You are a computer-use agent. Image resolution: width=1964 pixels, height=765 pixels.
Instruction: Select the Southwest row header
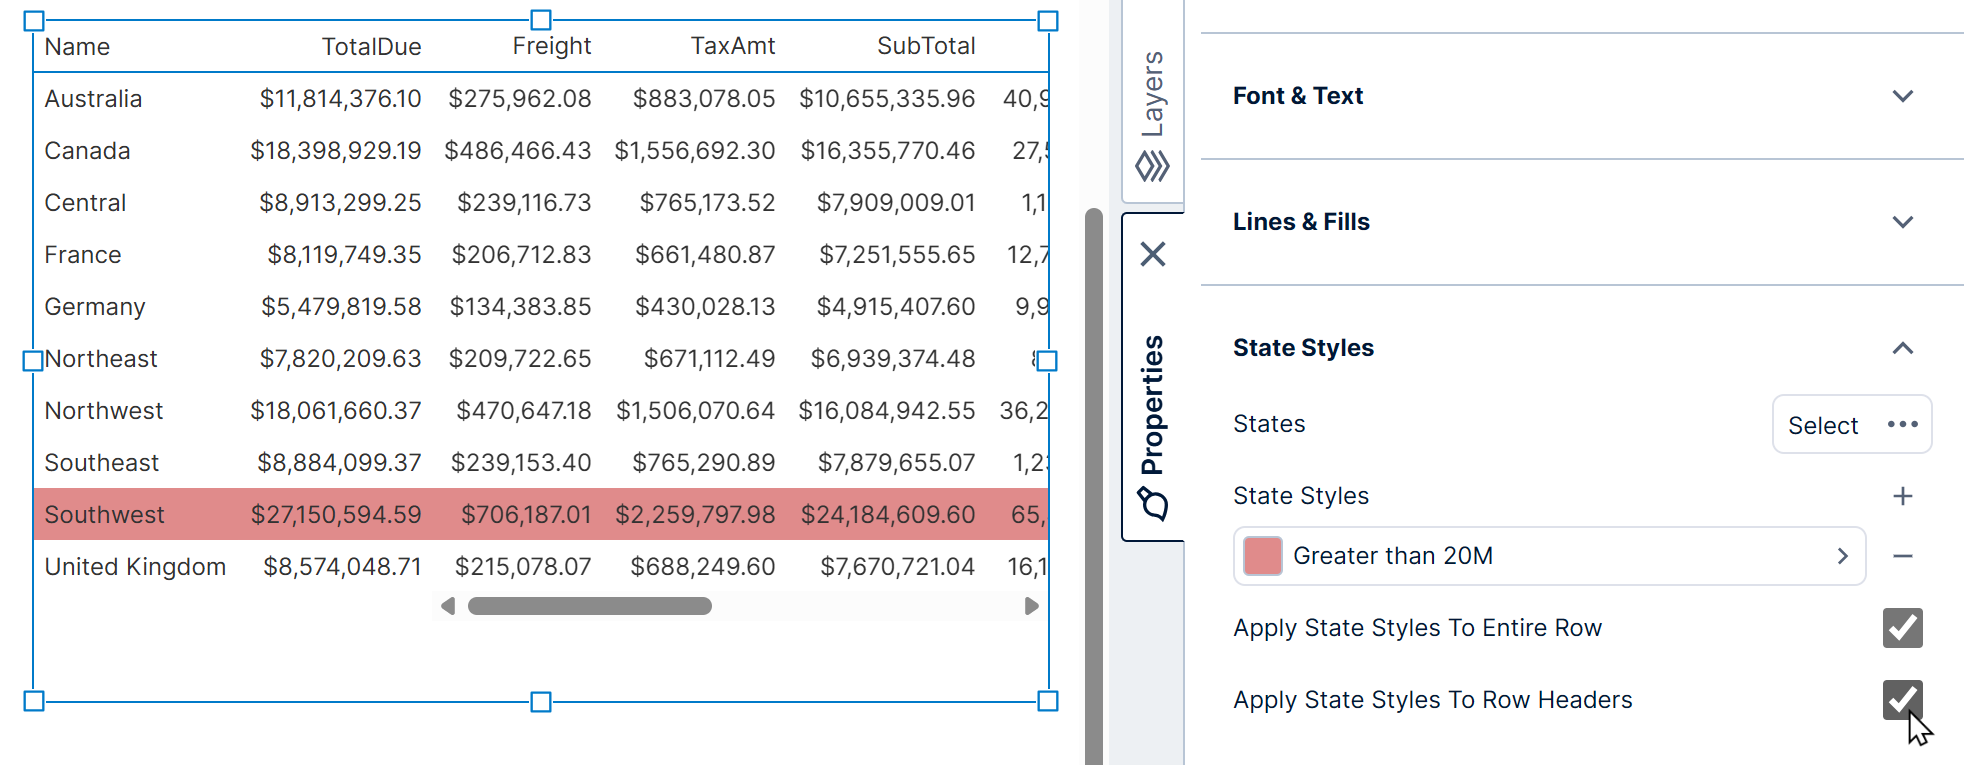104,515
